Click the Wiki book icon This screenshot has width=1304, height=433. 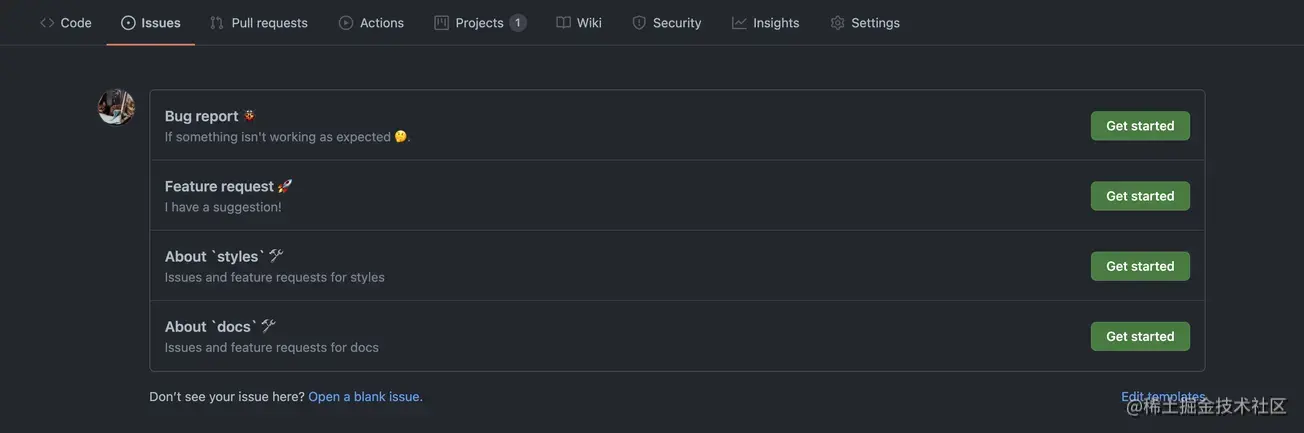click(x=563, y=23)
